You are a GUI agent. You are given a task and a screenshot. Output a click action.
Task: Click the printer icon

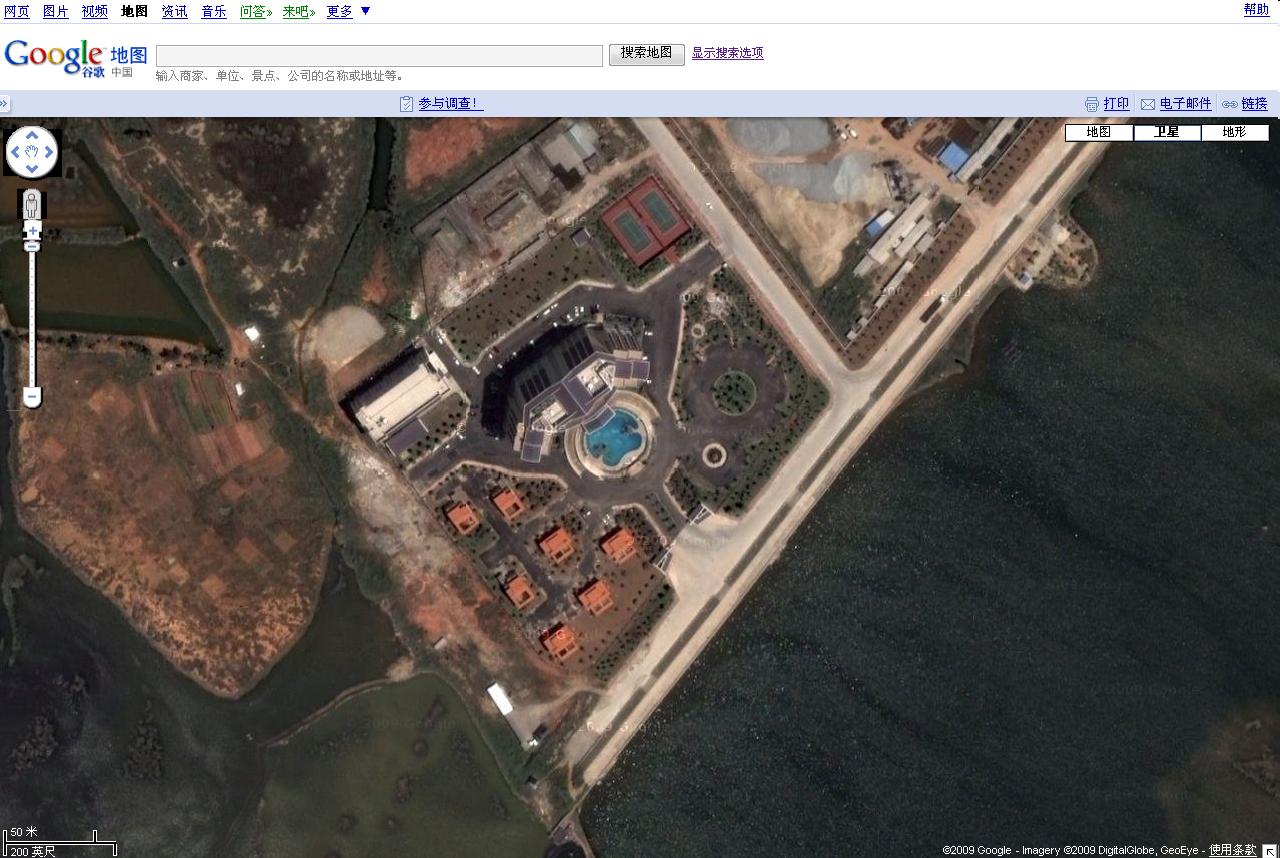coord(1092,104)
